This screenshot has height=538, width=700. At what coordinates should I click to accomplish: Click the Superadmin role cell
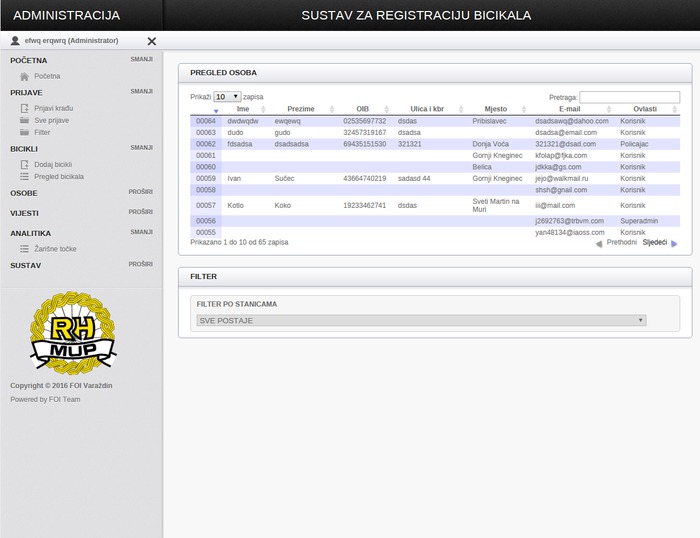(639, 221)
